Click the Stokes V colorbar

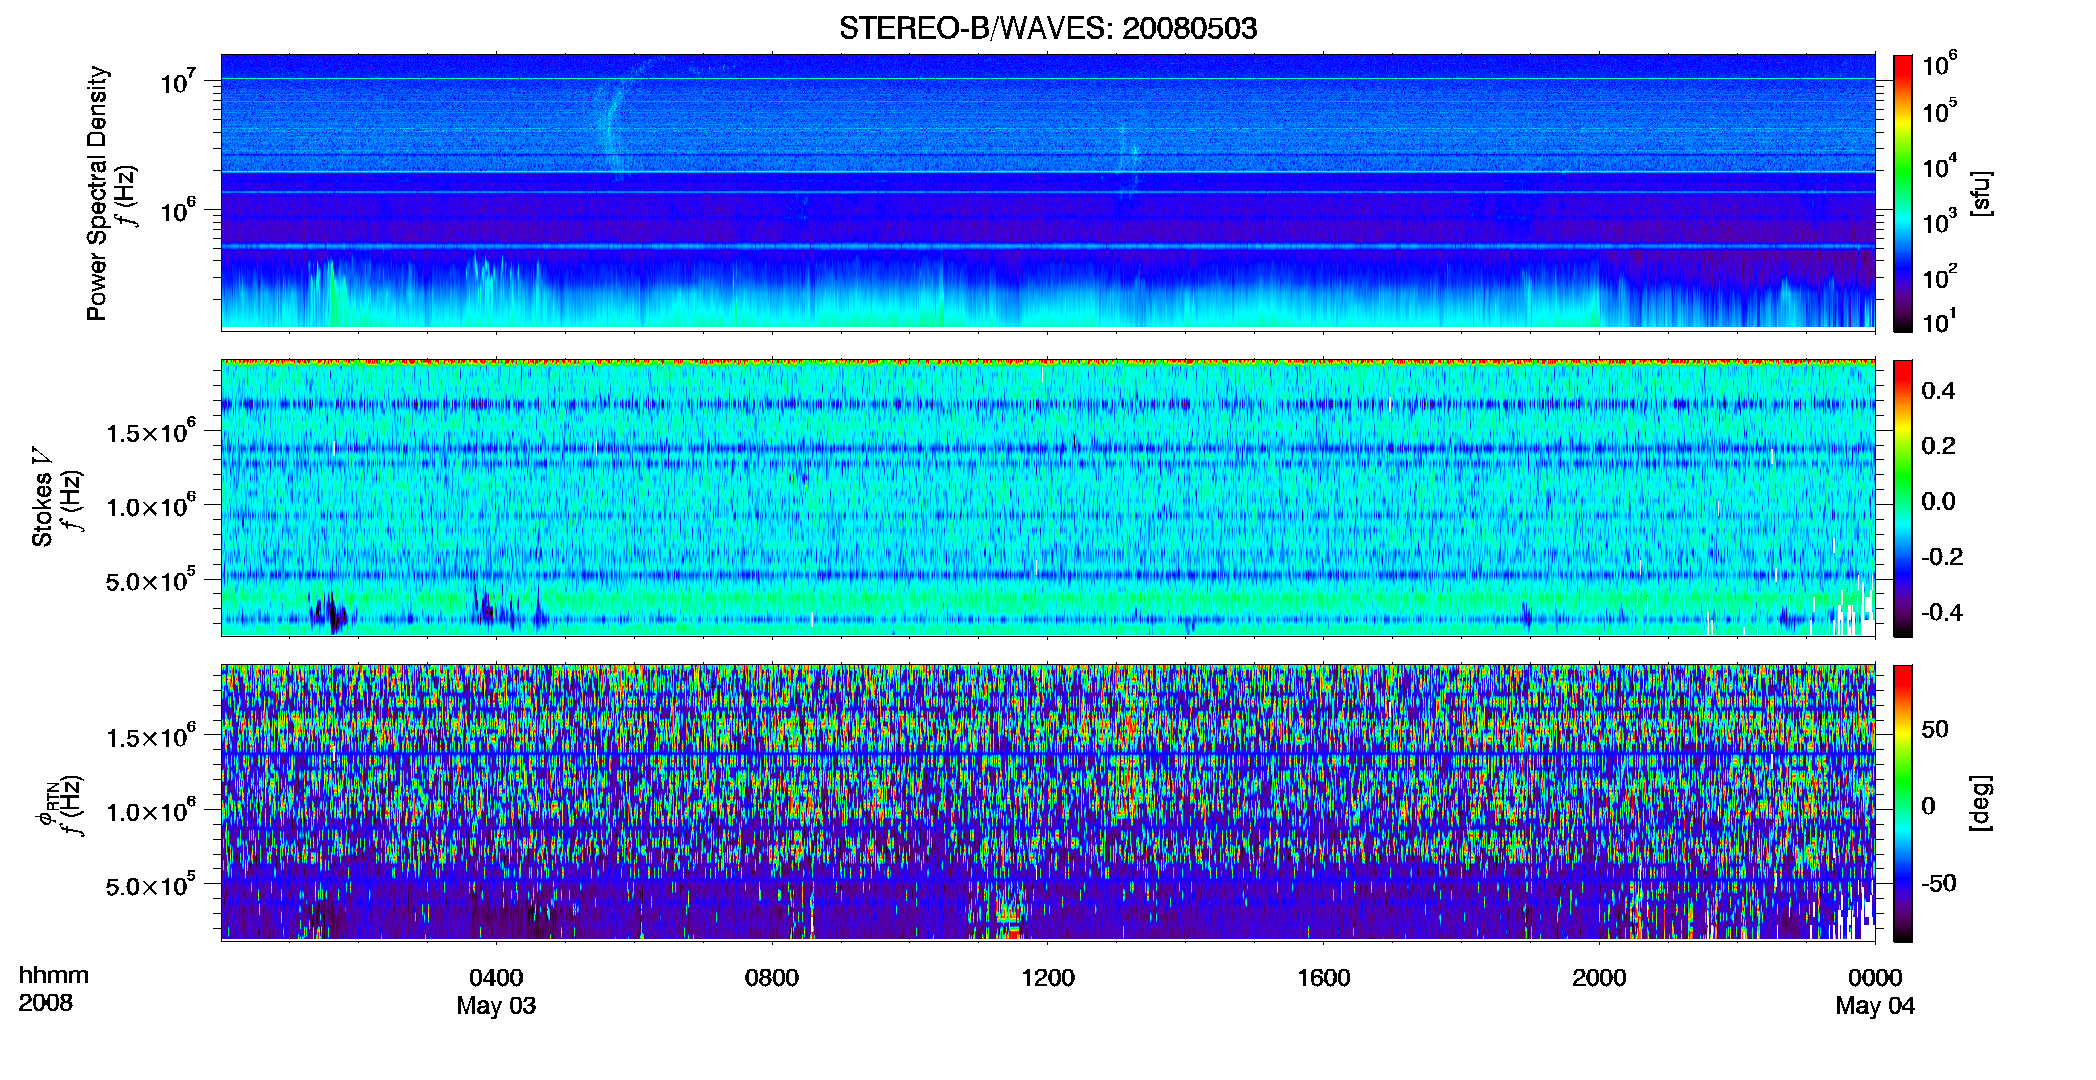(x=1902, y=498)
